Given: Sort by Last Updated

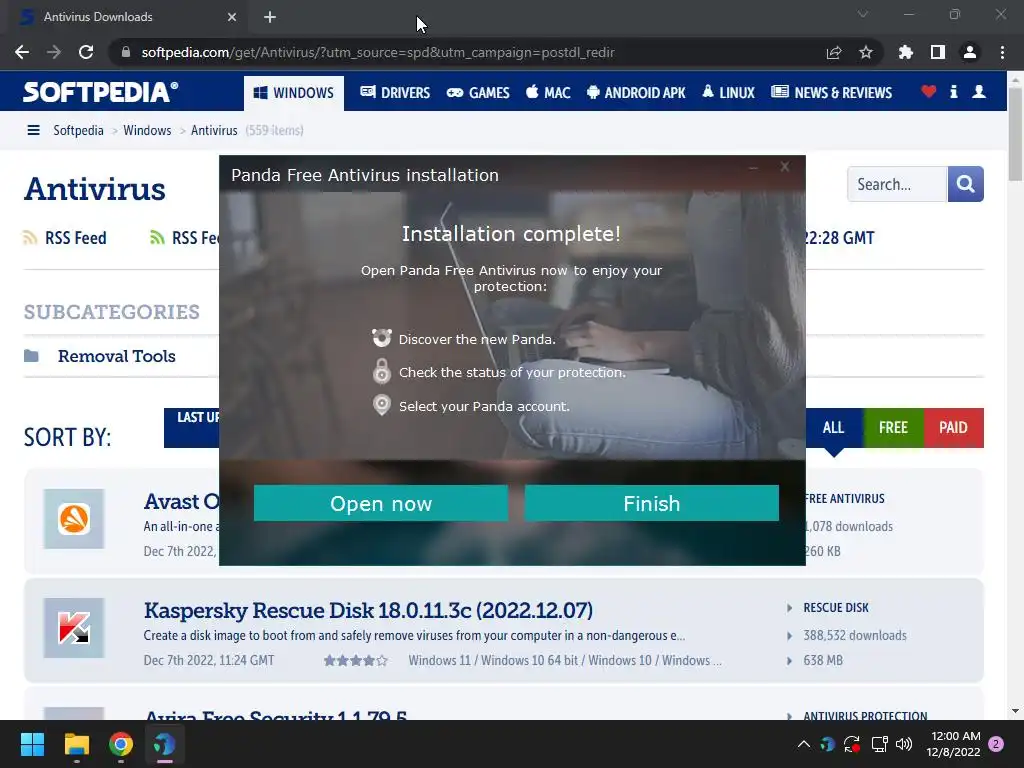Looking at the screenshot, I should (192, 428).
